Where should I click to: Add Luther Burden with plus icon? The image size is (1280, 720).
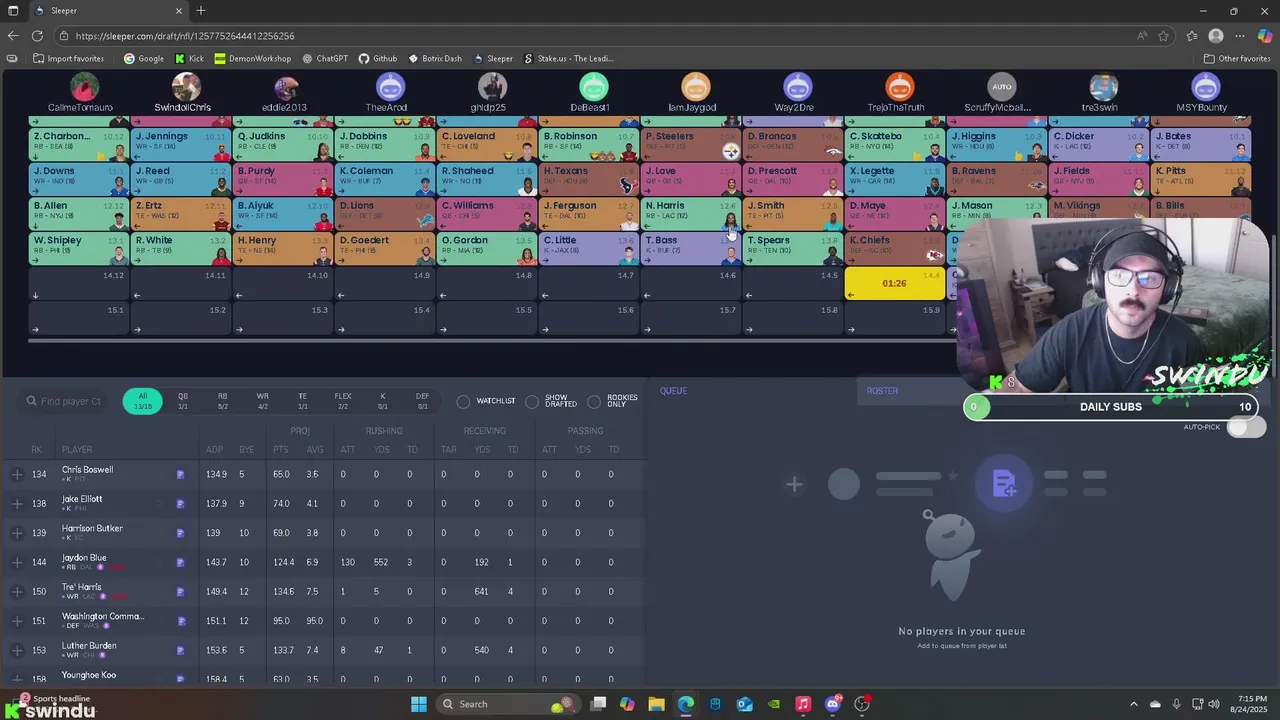coord(17,650)
